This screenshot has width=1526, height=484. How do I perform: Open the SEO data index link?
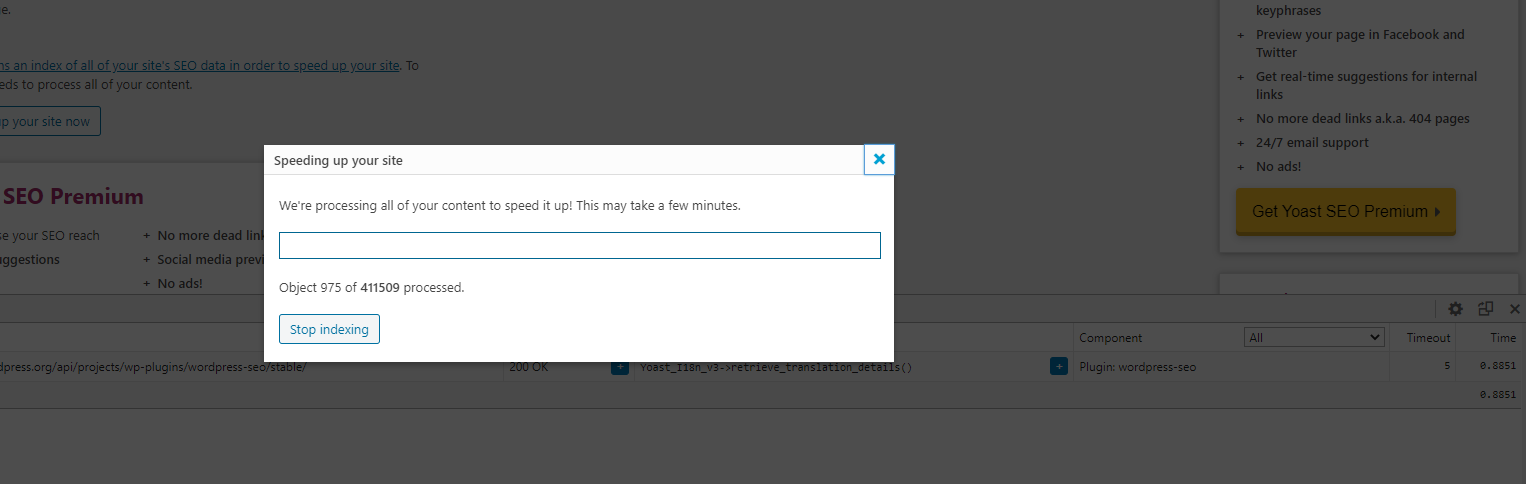click(x=200, y=65)
